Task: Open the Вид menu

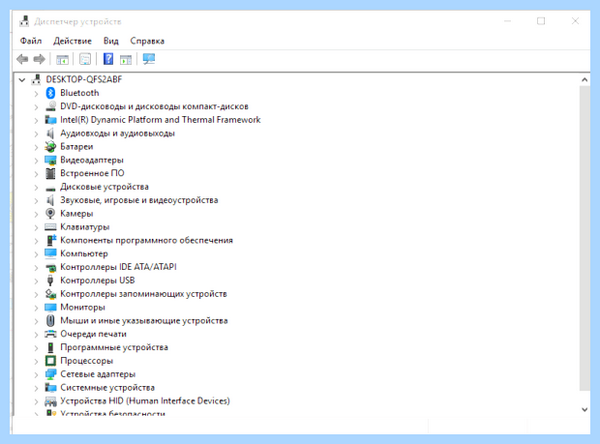Action: (x=111, y=41)
